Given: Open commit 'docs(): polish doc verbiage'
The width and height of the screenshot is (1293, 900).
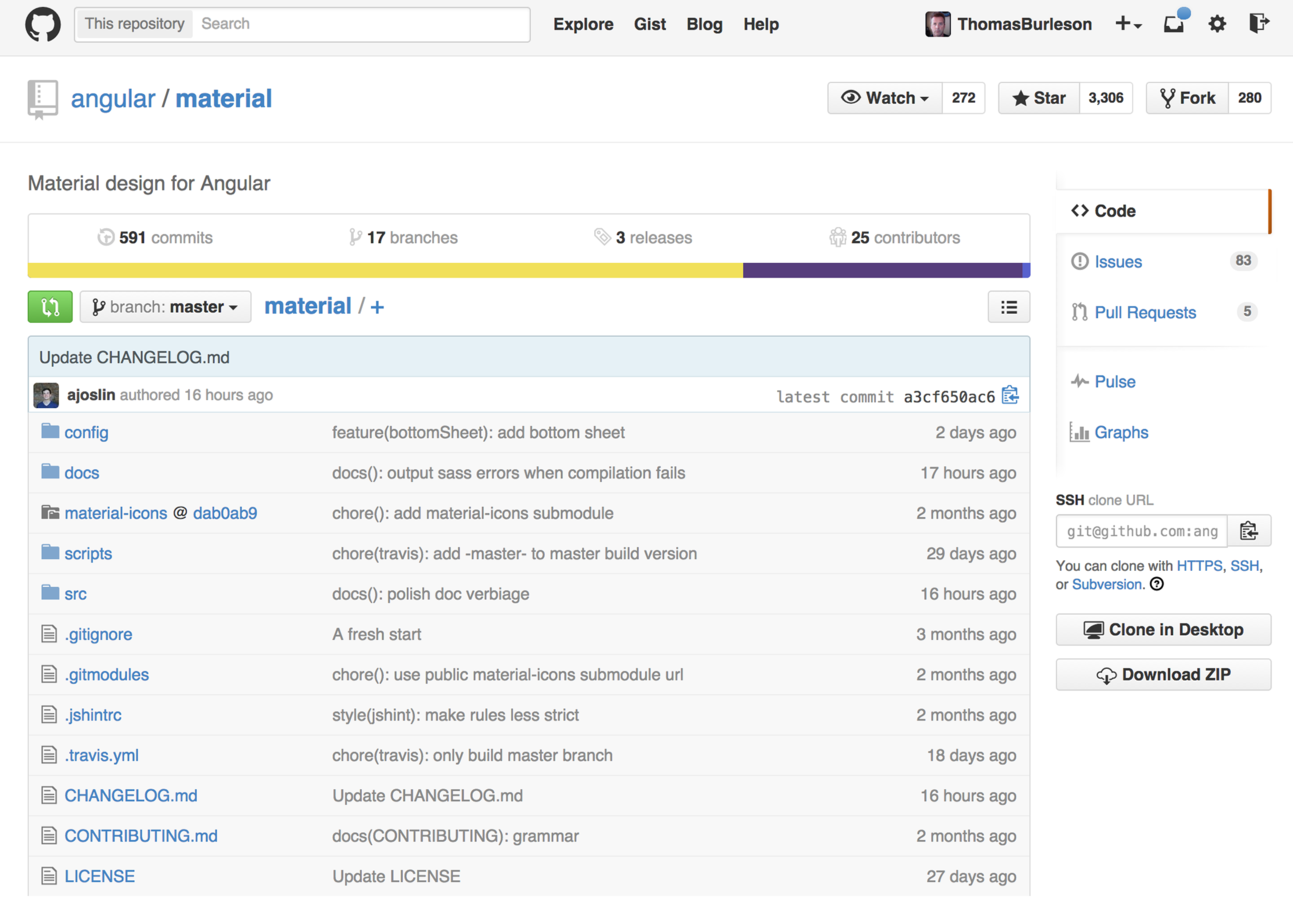Looking at the screenshot, I should click(431, 594).
